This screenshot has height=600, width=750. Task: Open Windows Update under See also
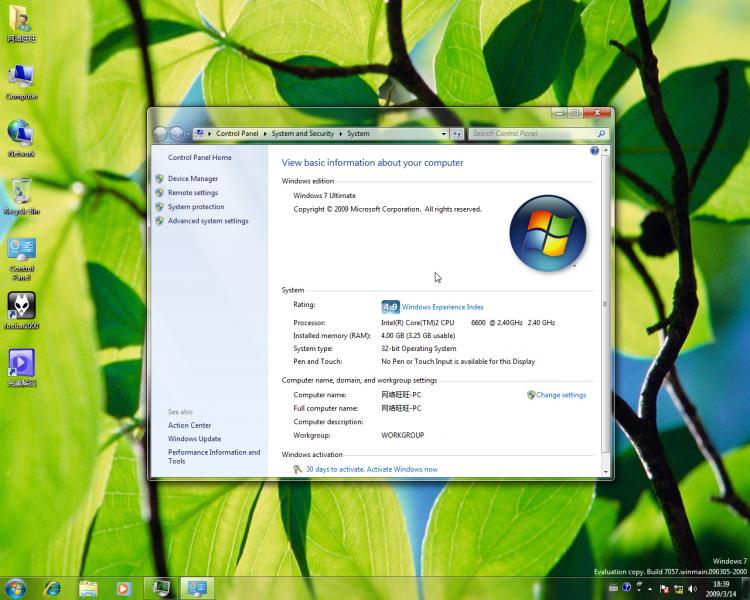point(194,438)
